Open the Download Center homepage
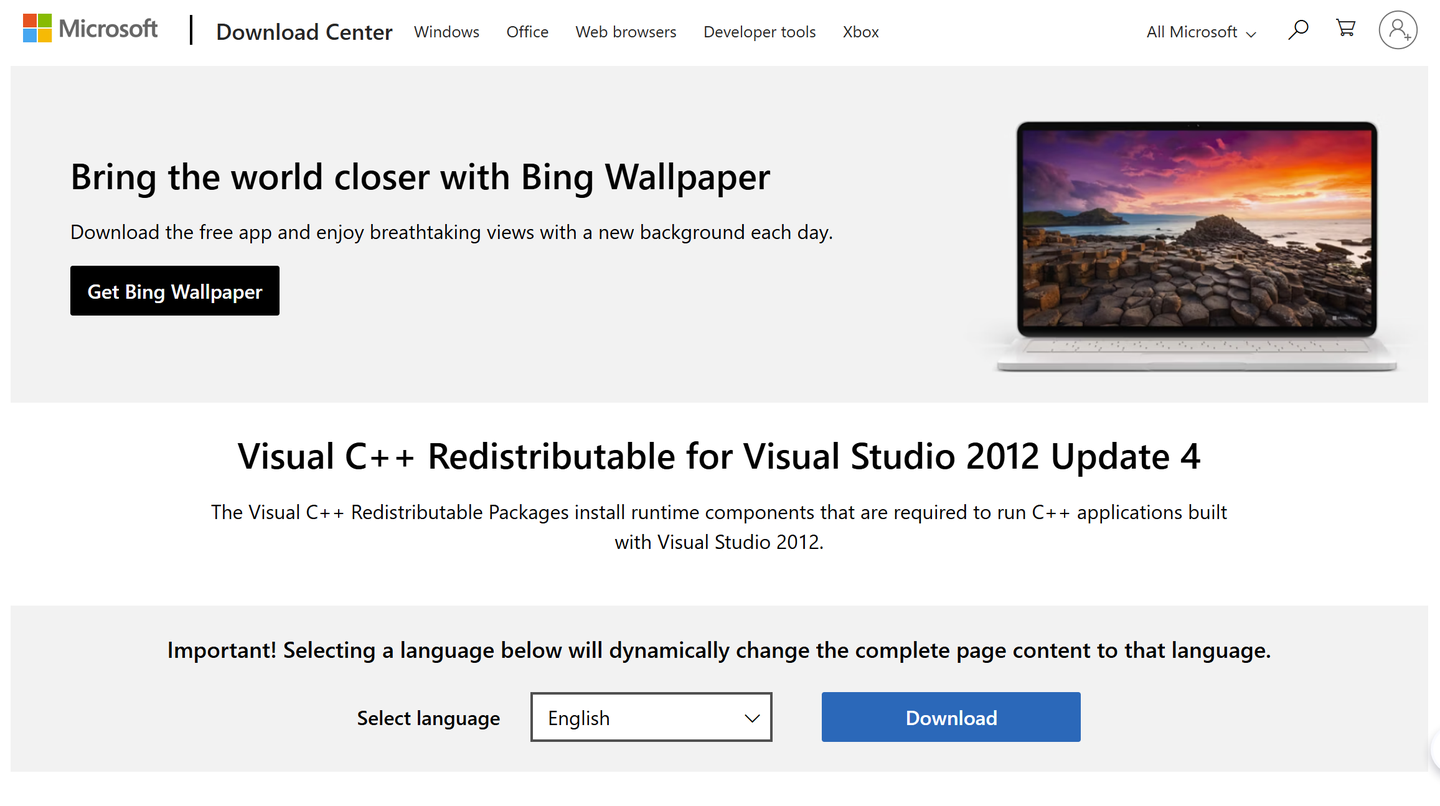This screenshot has height=806, width=1440. tap(304, 31)
